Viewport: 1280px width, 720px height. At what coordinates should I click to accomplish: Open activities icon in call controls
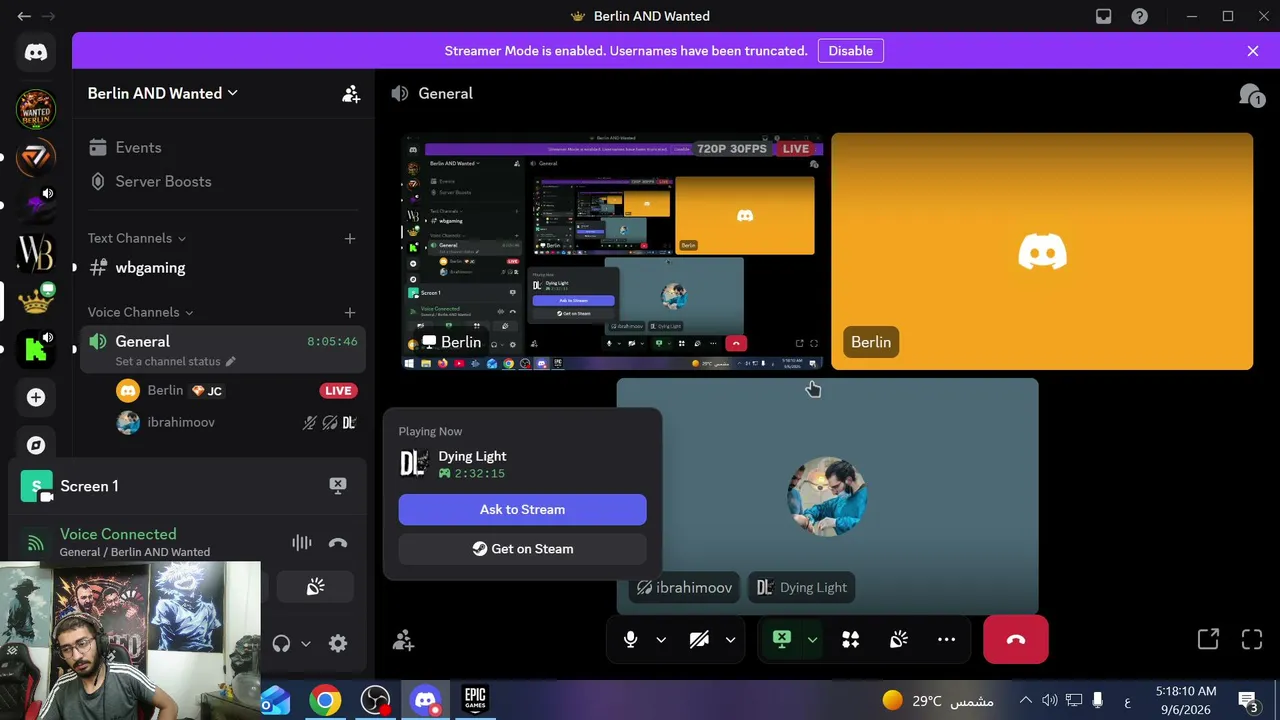851,640
